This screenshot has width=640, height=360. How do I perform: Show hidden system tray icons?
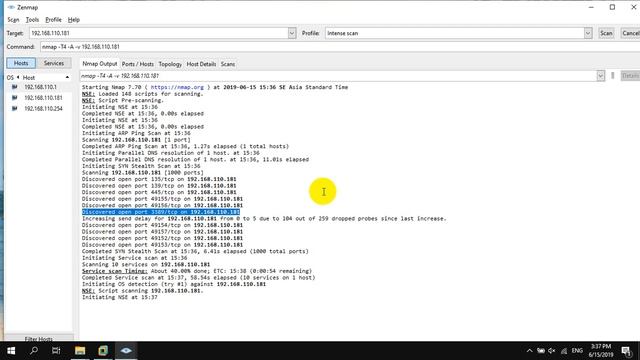point(529,351)
